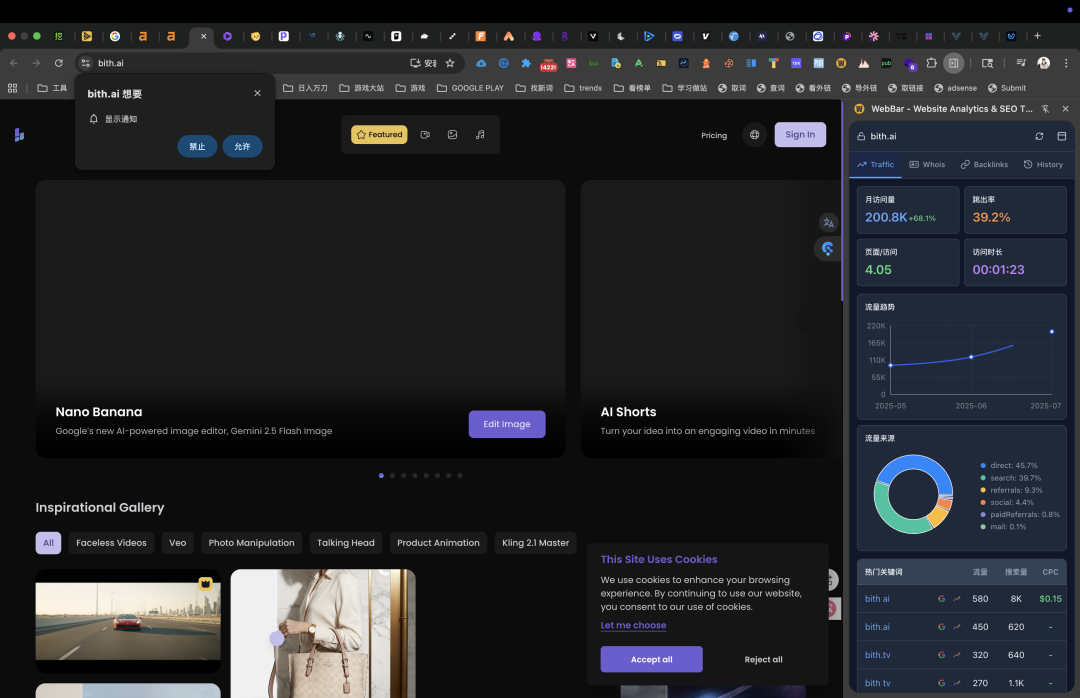Viewport: 1080px width, 698px height.
Task: Refresh the WebBar analytics data
Action: click(1039, 136)
